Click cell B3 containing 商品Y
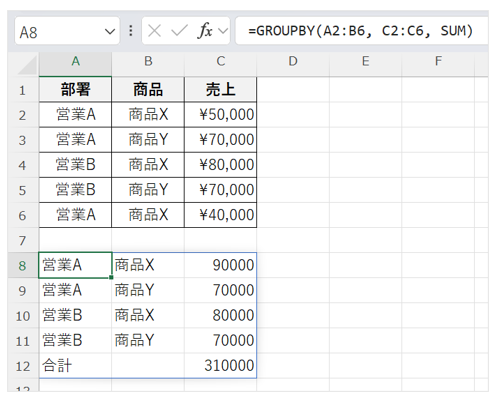500x408 pixels. click(148, 140)
